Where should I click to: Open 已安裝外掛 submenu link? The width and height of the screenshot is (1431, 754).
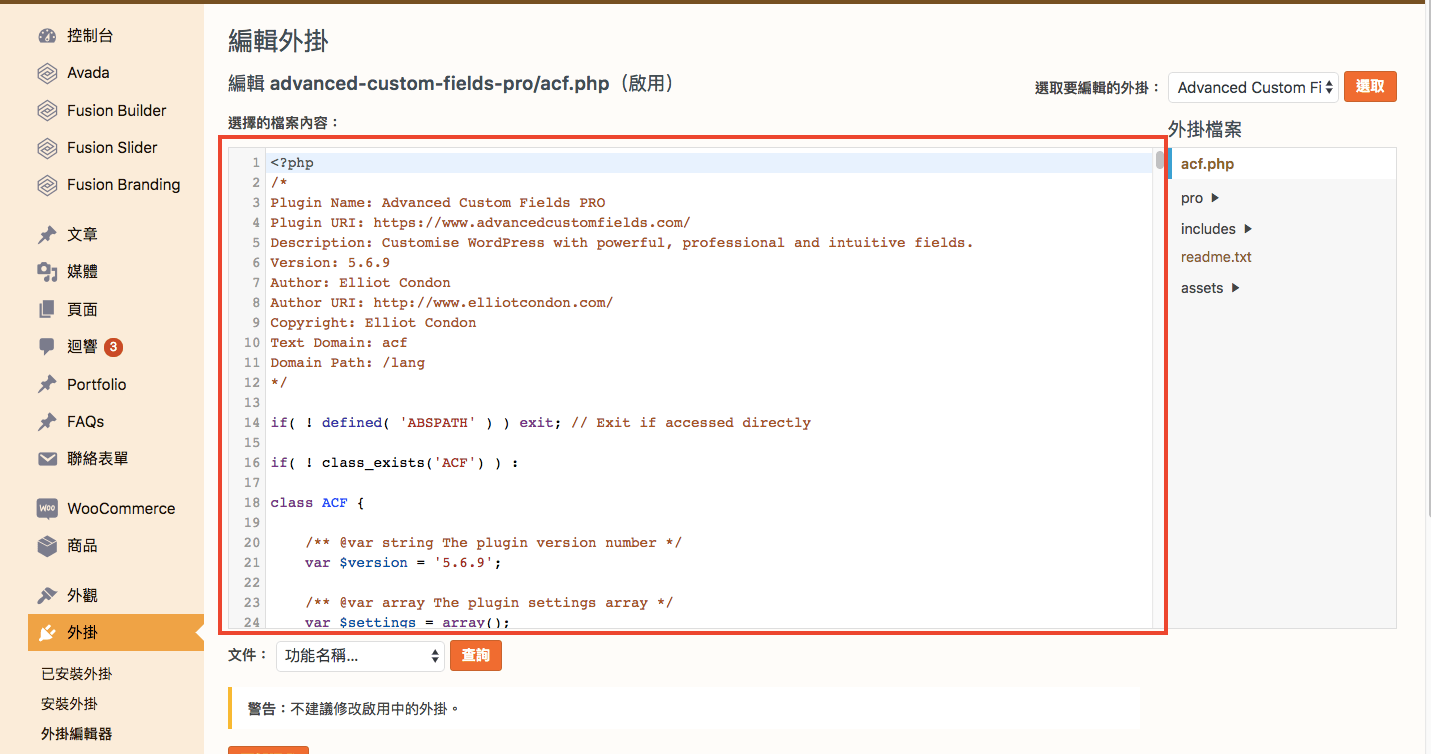coord(77,674)
